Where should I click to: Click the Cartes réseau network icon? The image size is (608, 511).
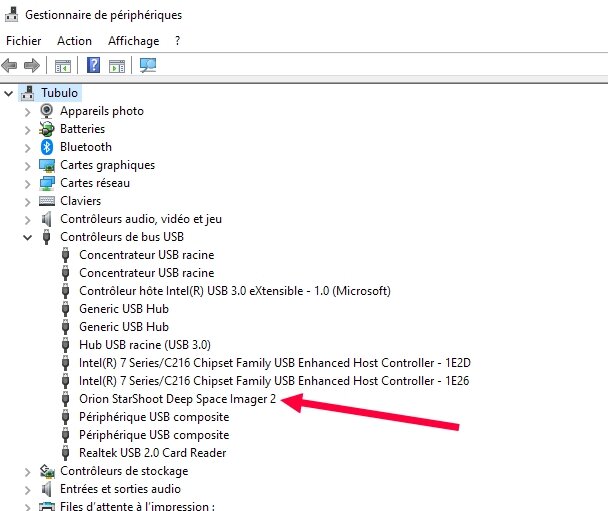[x=47, y=183]
